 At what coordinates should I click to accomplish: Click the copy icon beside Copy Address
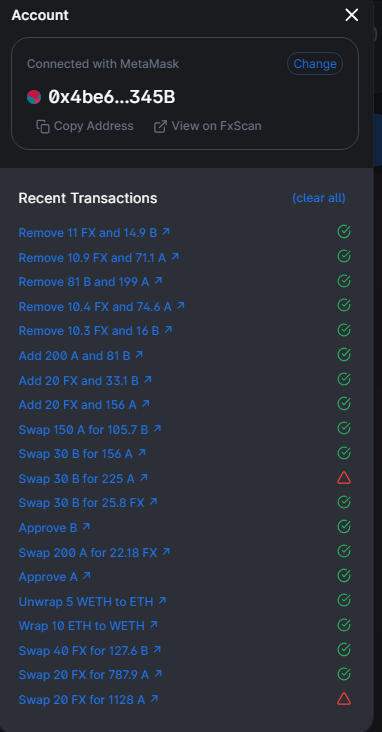point(43,126)
